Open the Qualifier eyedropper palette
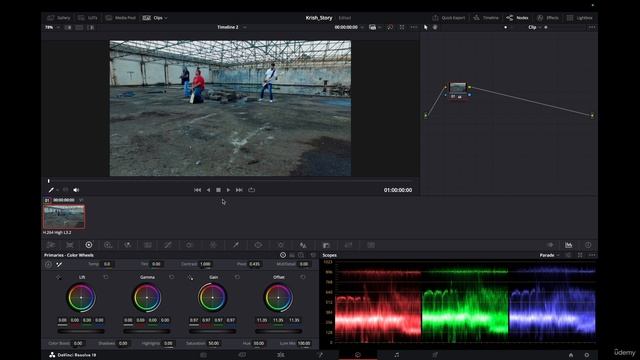This screenshot has width=640, height=360. pyautogui.click(x=236, y=245)
